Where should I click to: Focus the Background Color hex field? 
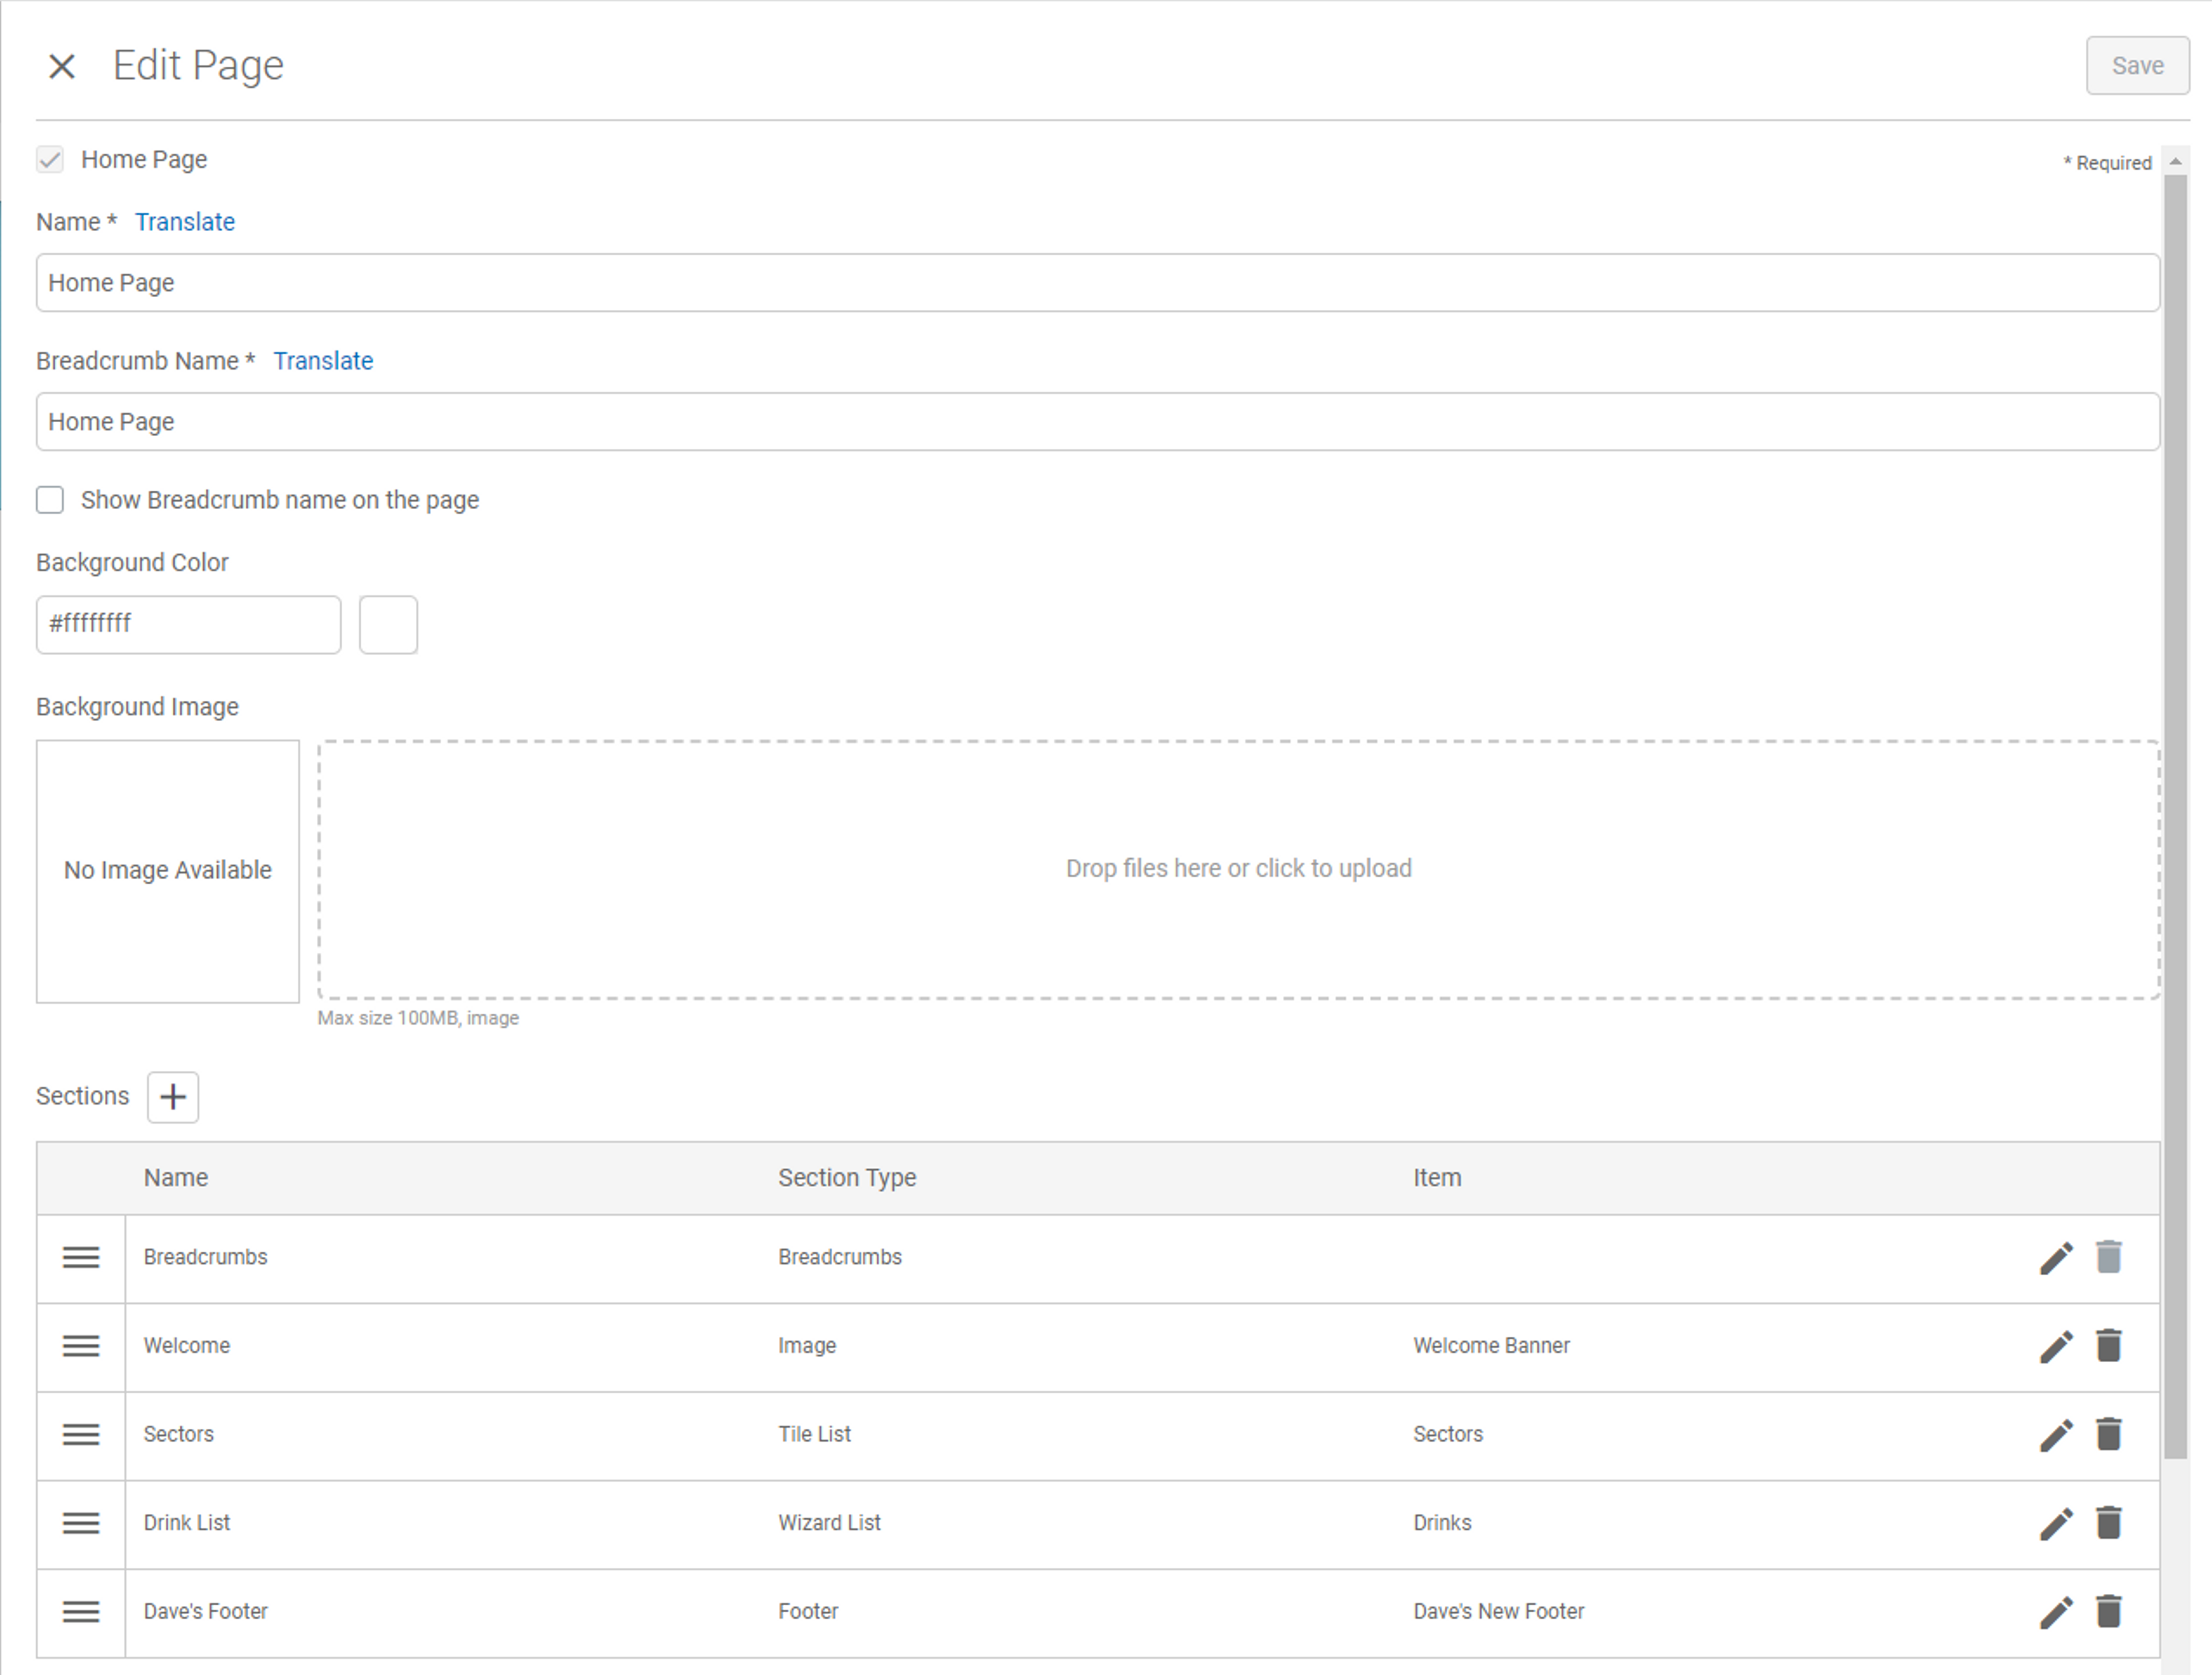[x=189, y=625]
